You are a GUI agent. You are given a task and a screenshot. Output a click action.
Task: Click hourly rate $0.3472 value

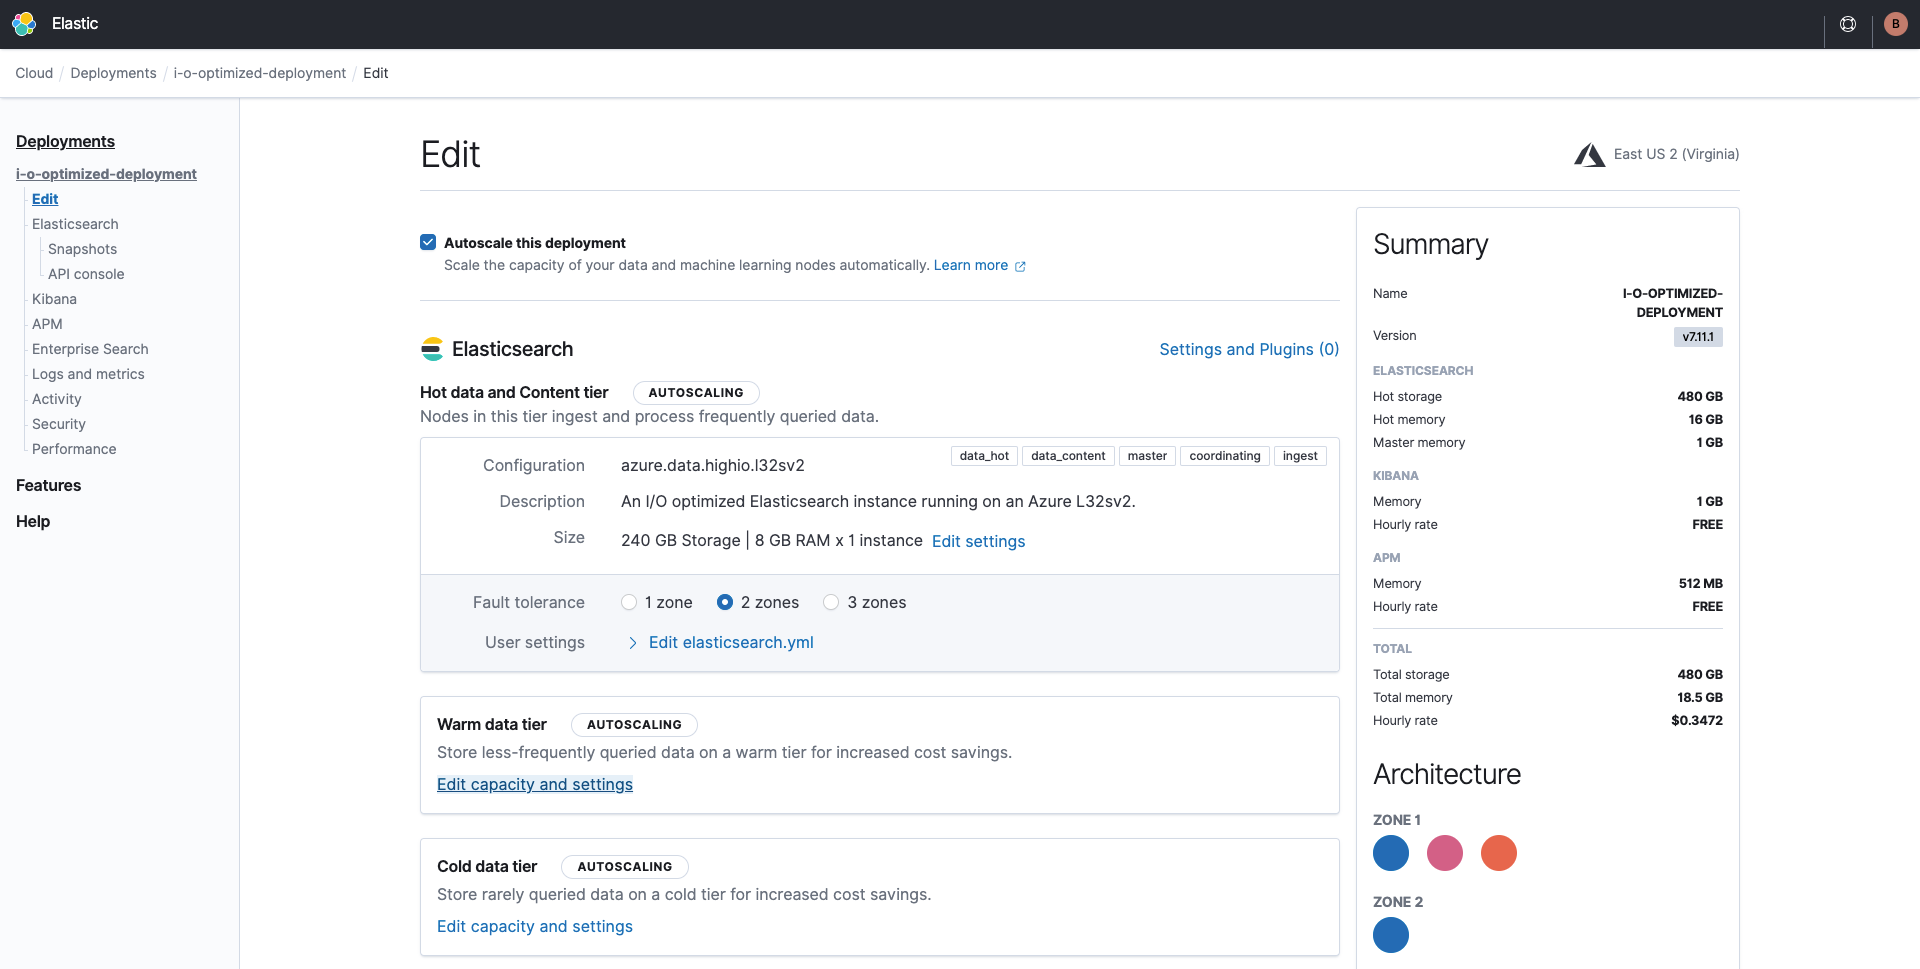(x=1697, y=720)
